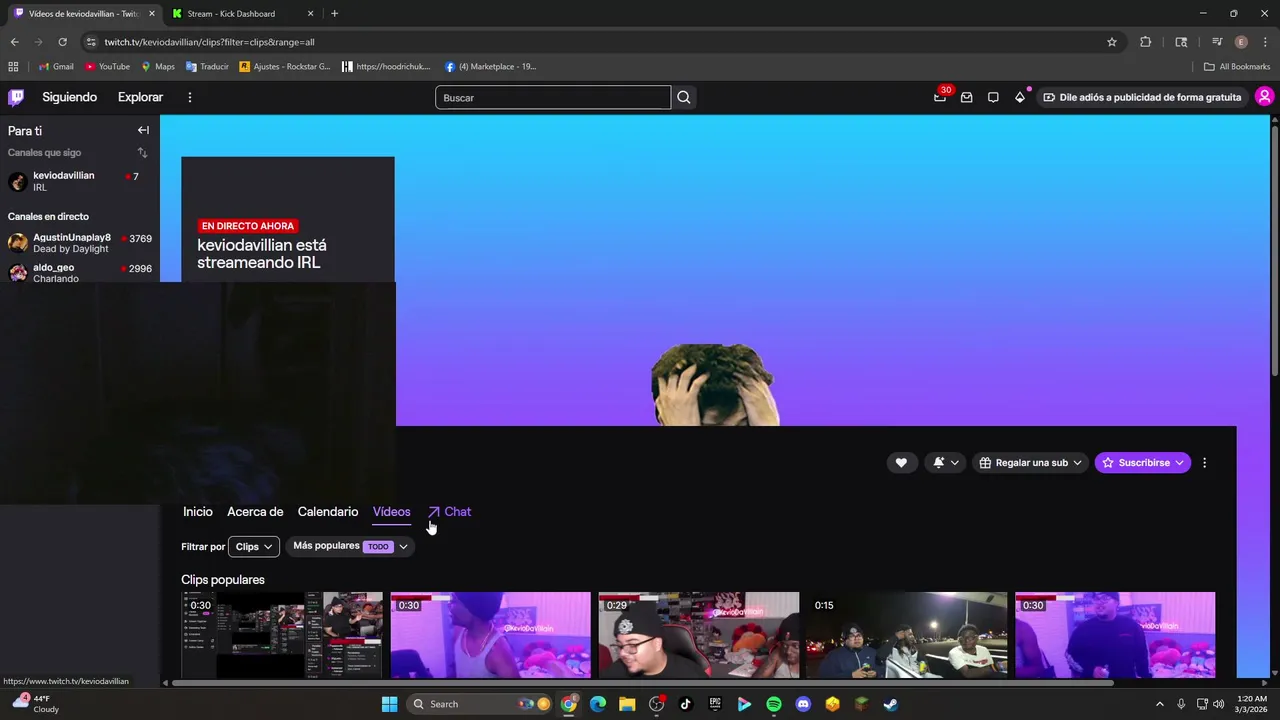Click the horizontal scrollbar below clips
Screen dimensions: 1280x720
tap(643, 683)
